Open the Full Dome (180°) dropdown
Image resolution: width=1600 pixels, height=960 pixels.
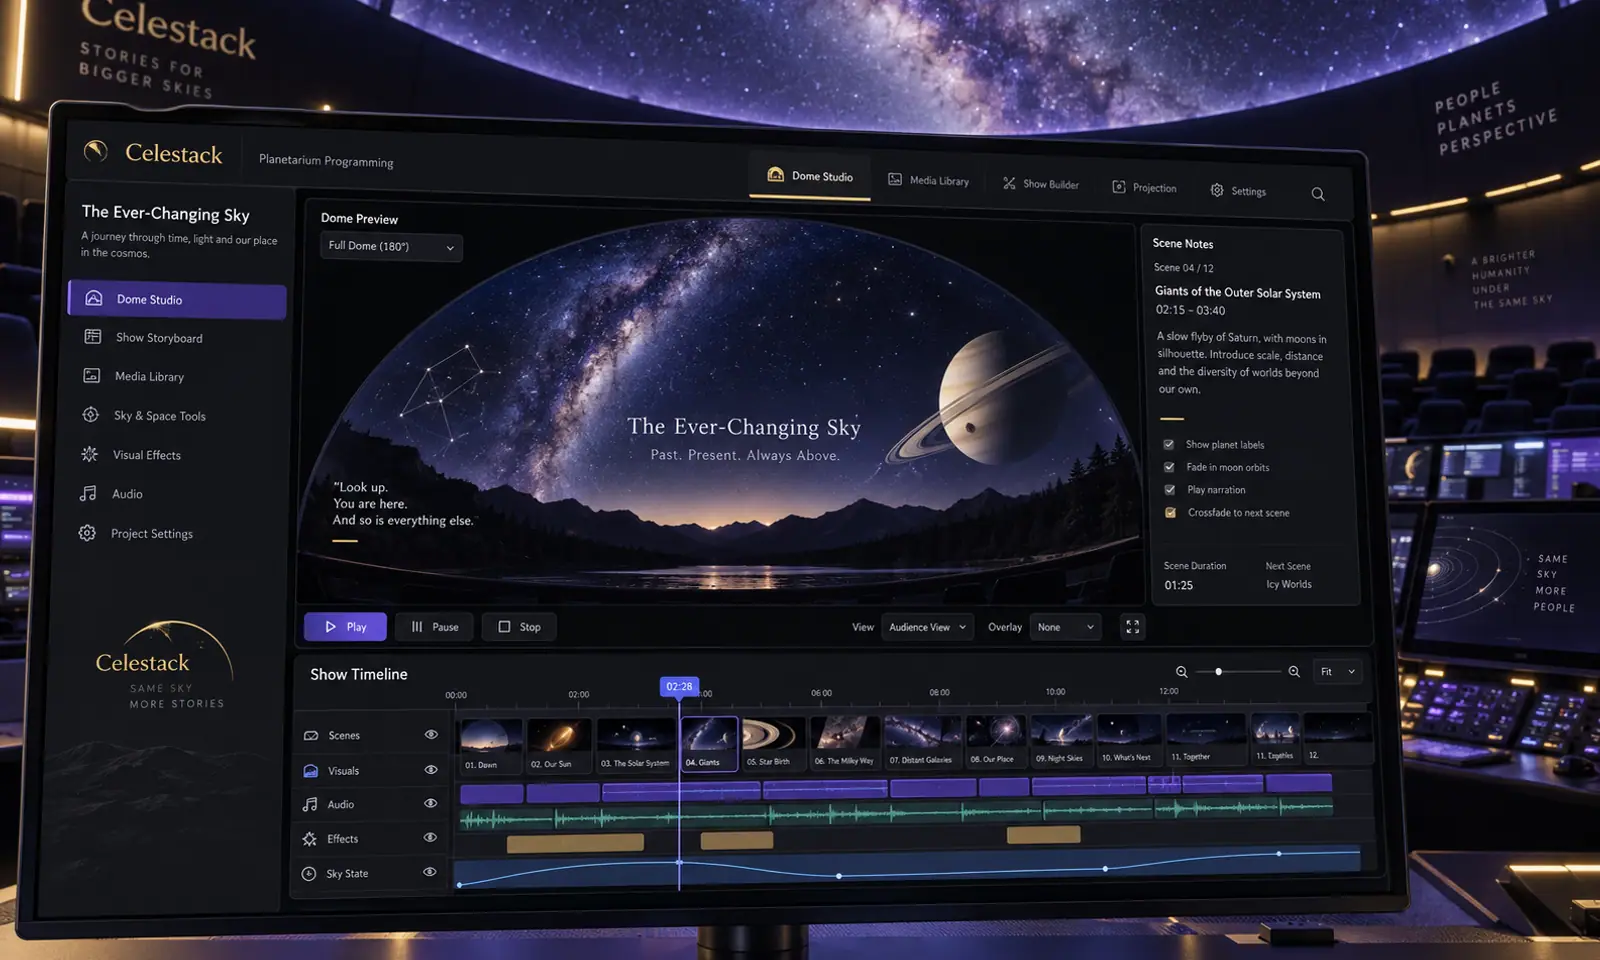point(391,247)
